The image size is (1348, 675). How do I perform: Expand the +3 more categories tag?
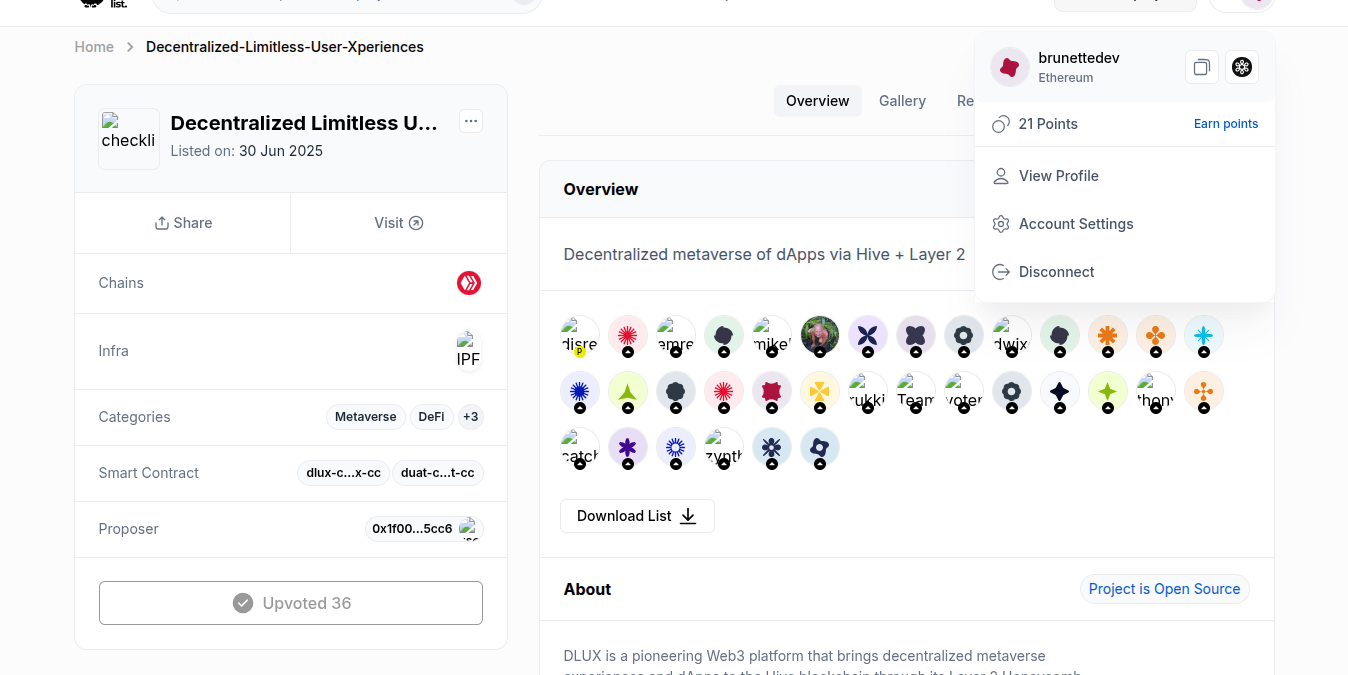[471, 417]
